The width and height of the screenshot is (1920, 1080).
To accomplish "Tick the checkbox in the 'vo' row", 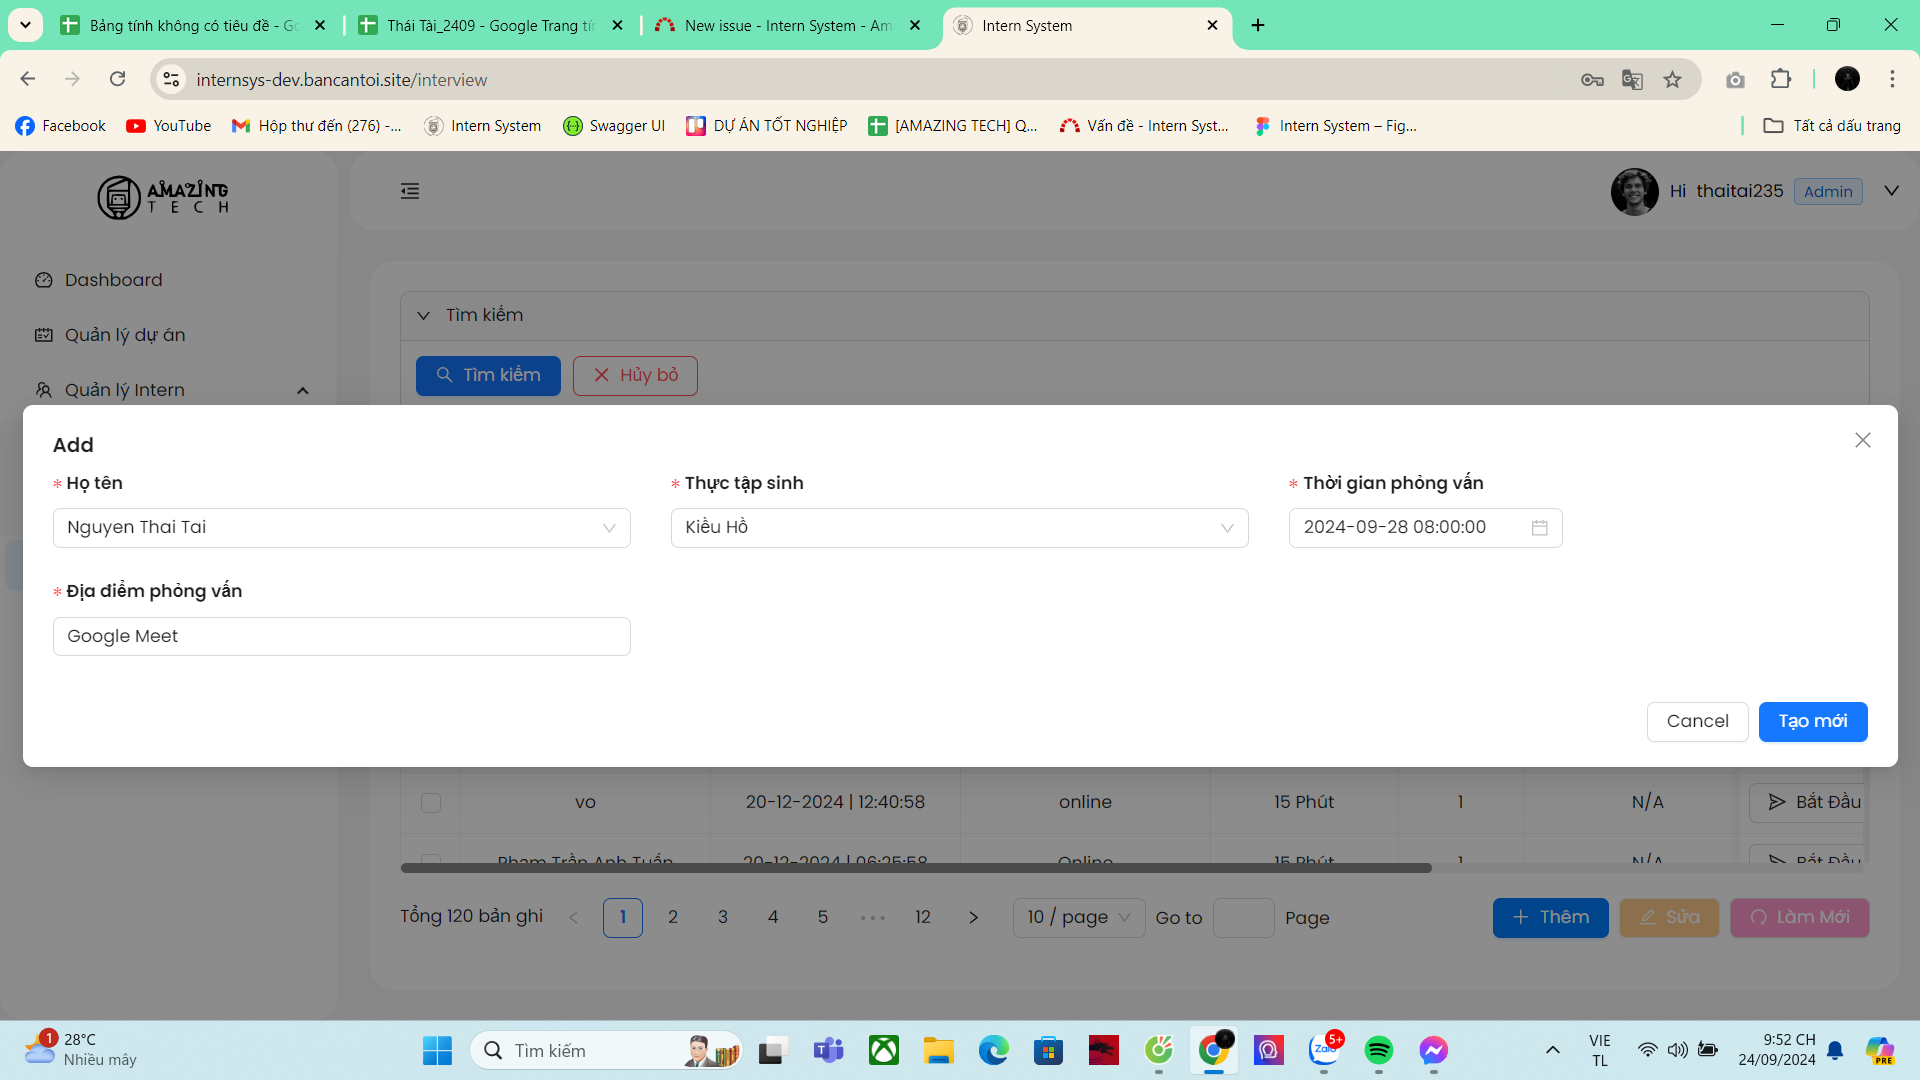I will coord(431,803).
